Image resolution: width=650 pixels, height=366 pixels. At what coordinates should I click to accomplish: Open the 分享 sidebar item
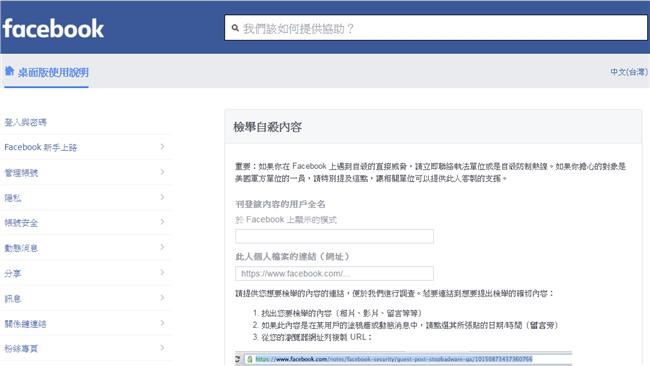[x=13, y=274]
